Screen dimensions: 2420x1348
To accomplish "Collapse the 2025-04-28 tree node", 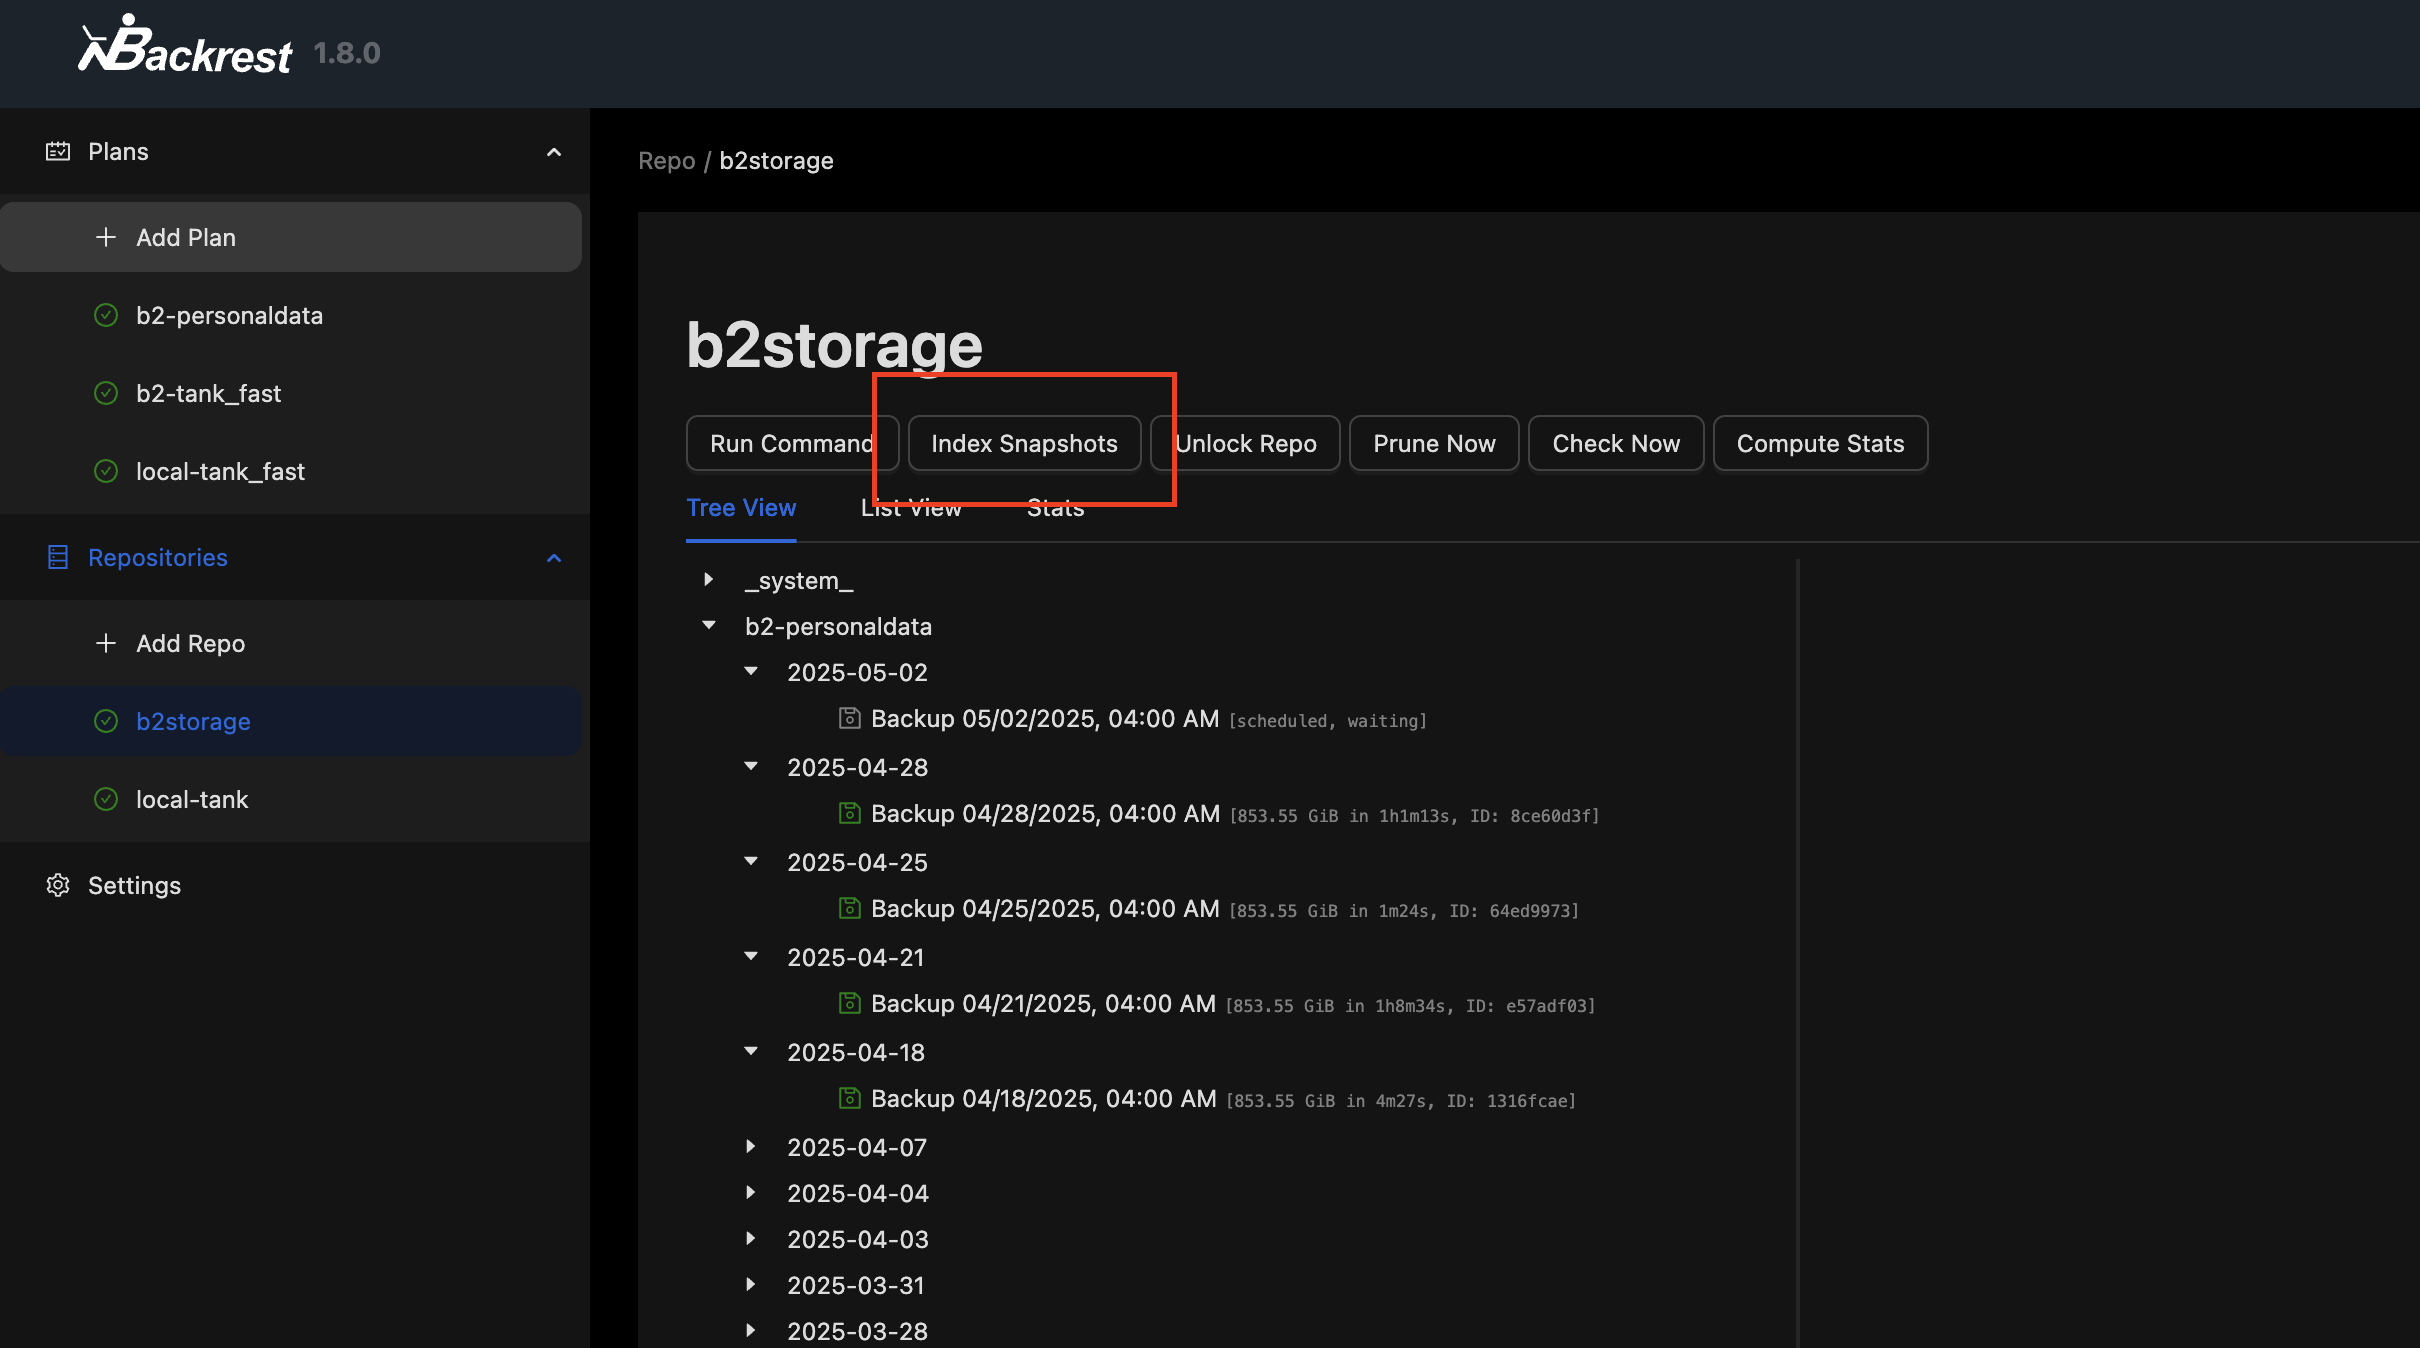I will (x=751, y=766).
